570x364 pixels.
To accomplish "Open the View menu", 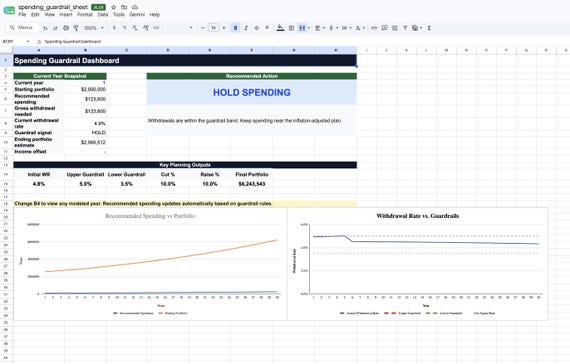I will 49,15.
